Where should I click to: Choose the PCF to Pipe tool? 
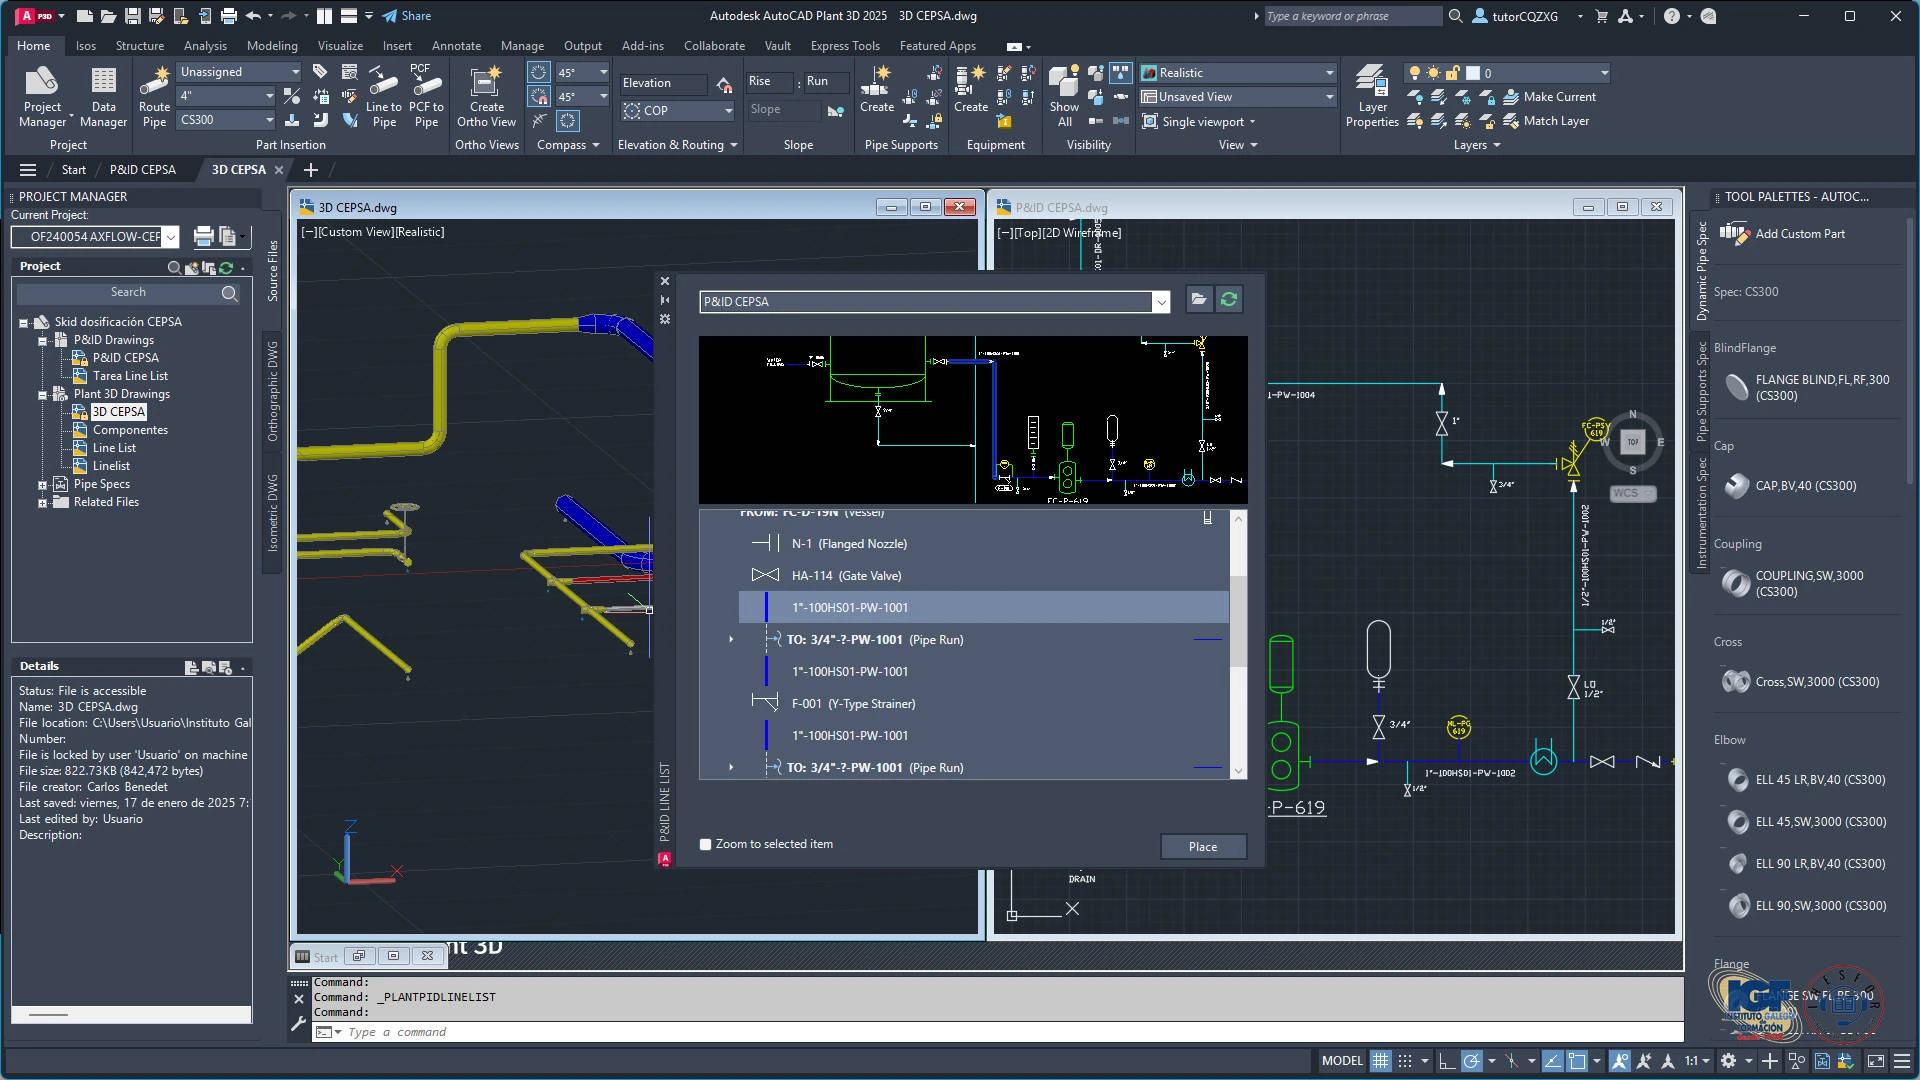click(x=426, y=97)
